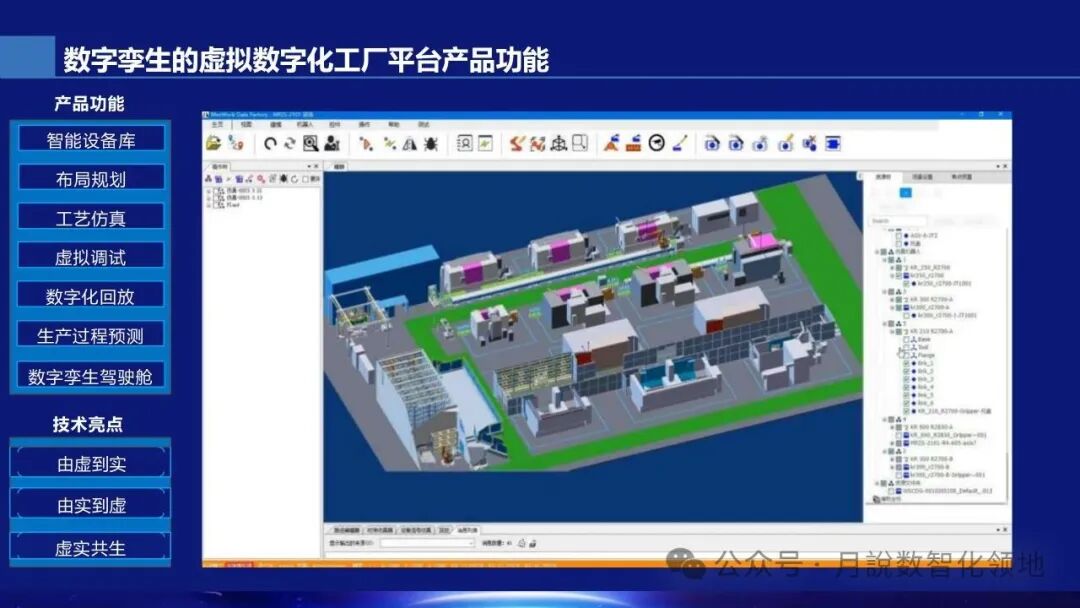Open the left panel's pin dropdown arrow

coord(309,167)
